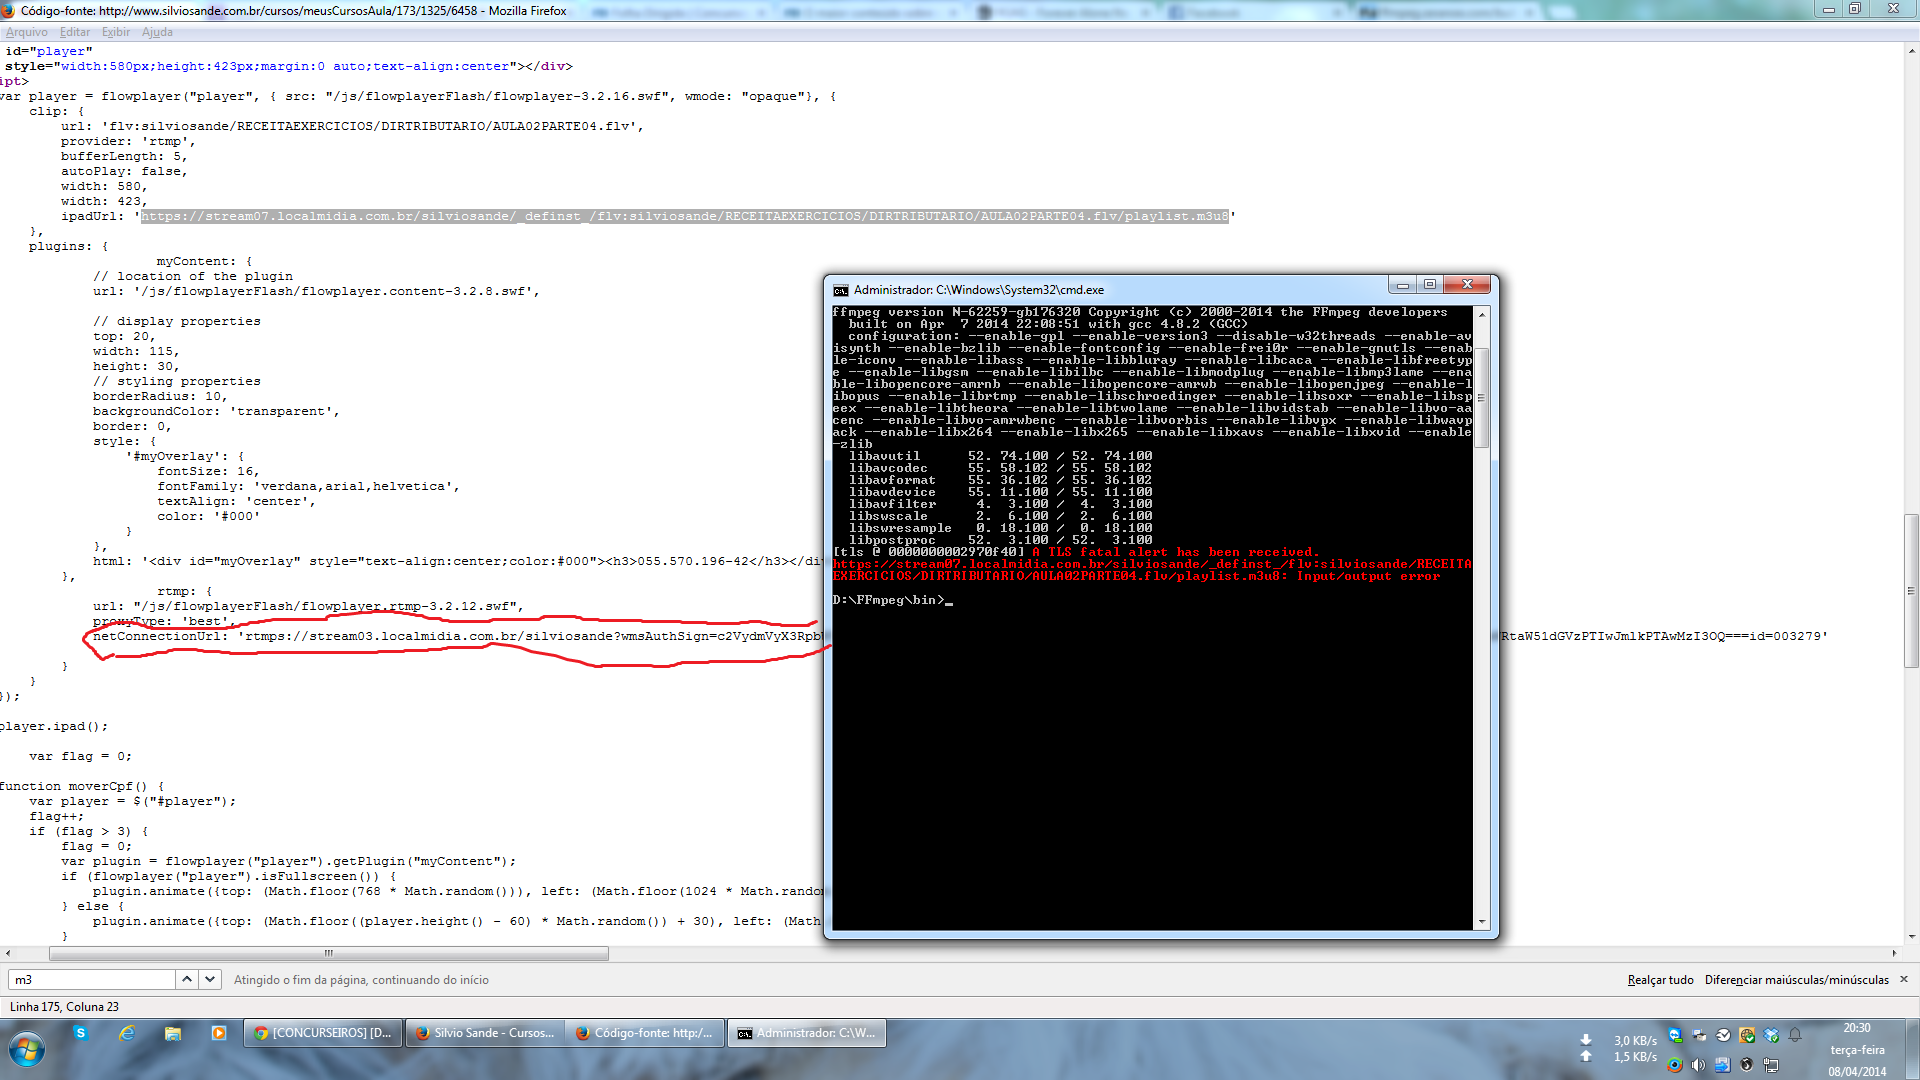This screenshot has width=1920, height=1080.
Task: Switch to Silvio Sande Firefox taskbar window
Action: click(x=485, y=1033)
